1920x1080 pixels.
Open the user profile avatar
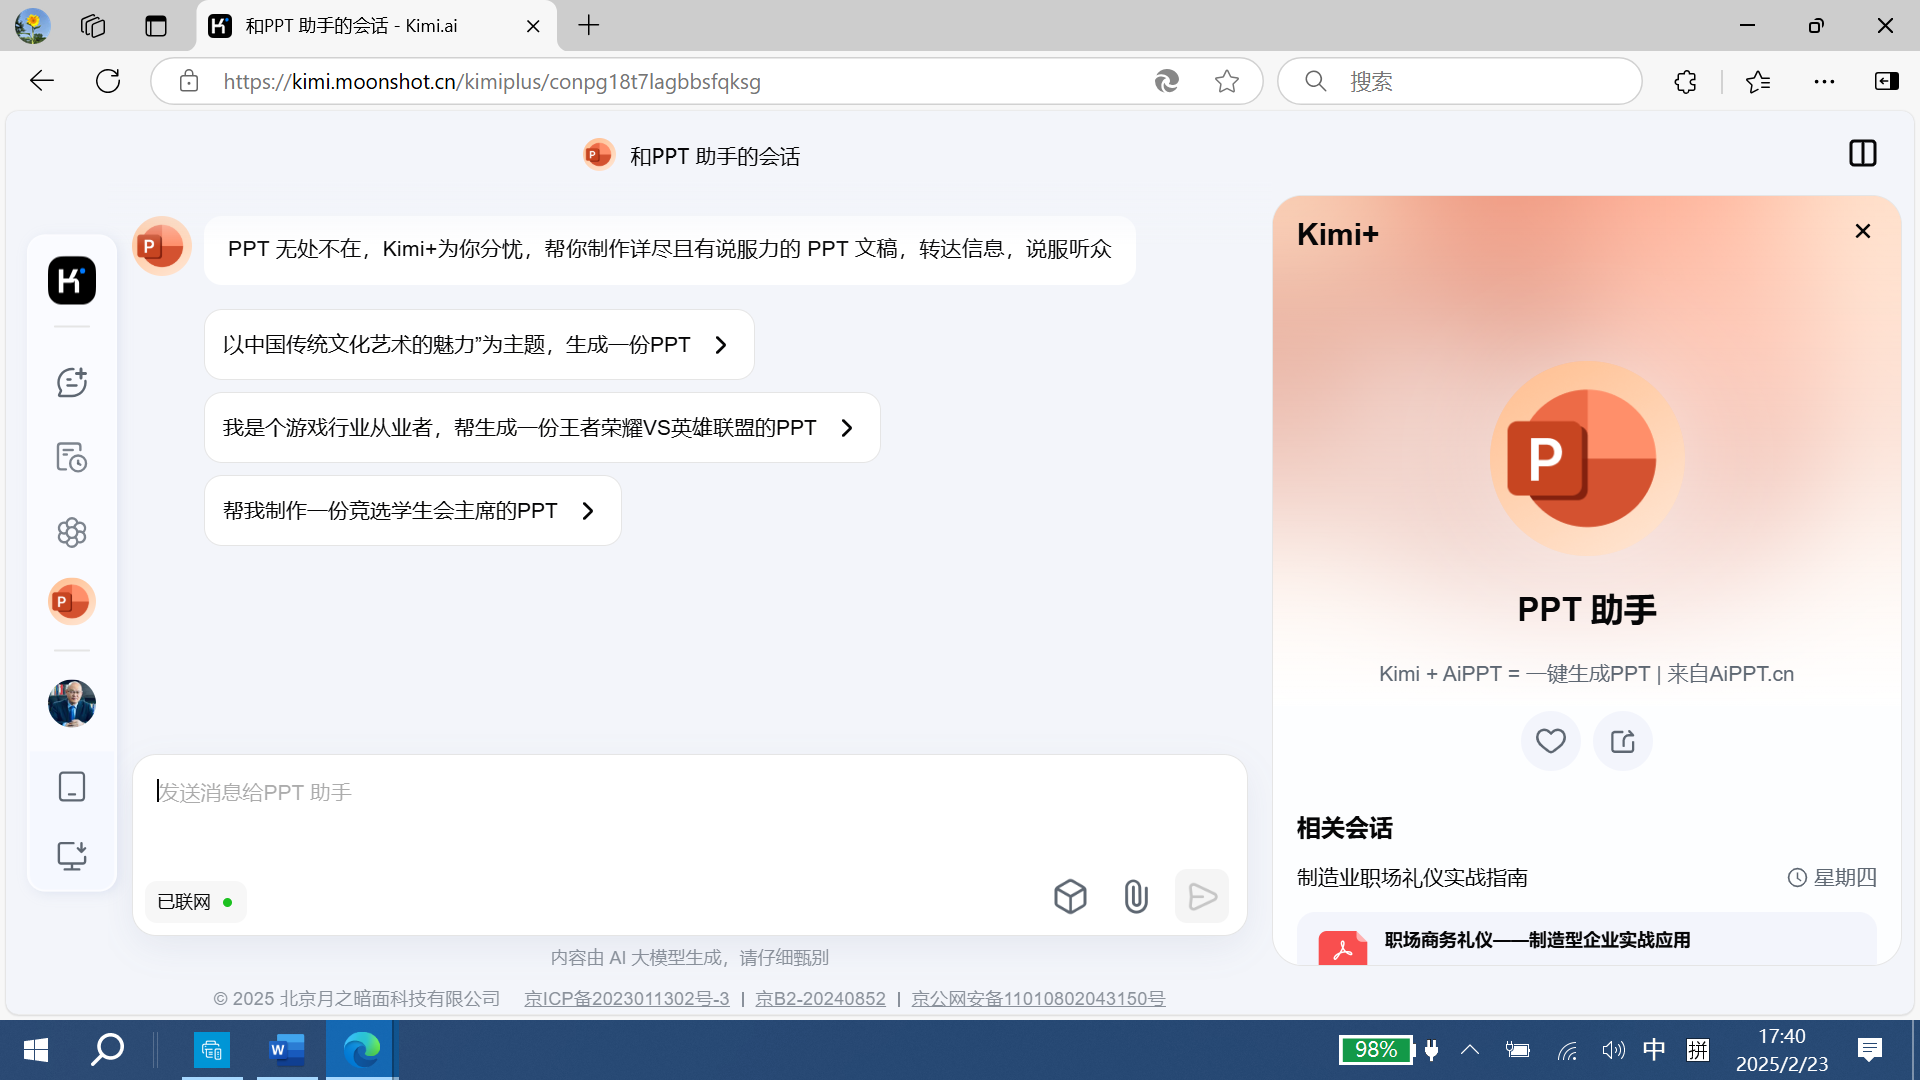click(x=72, y=703)
